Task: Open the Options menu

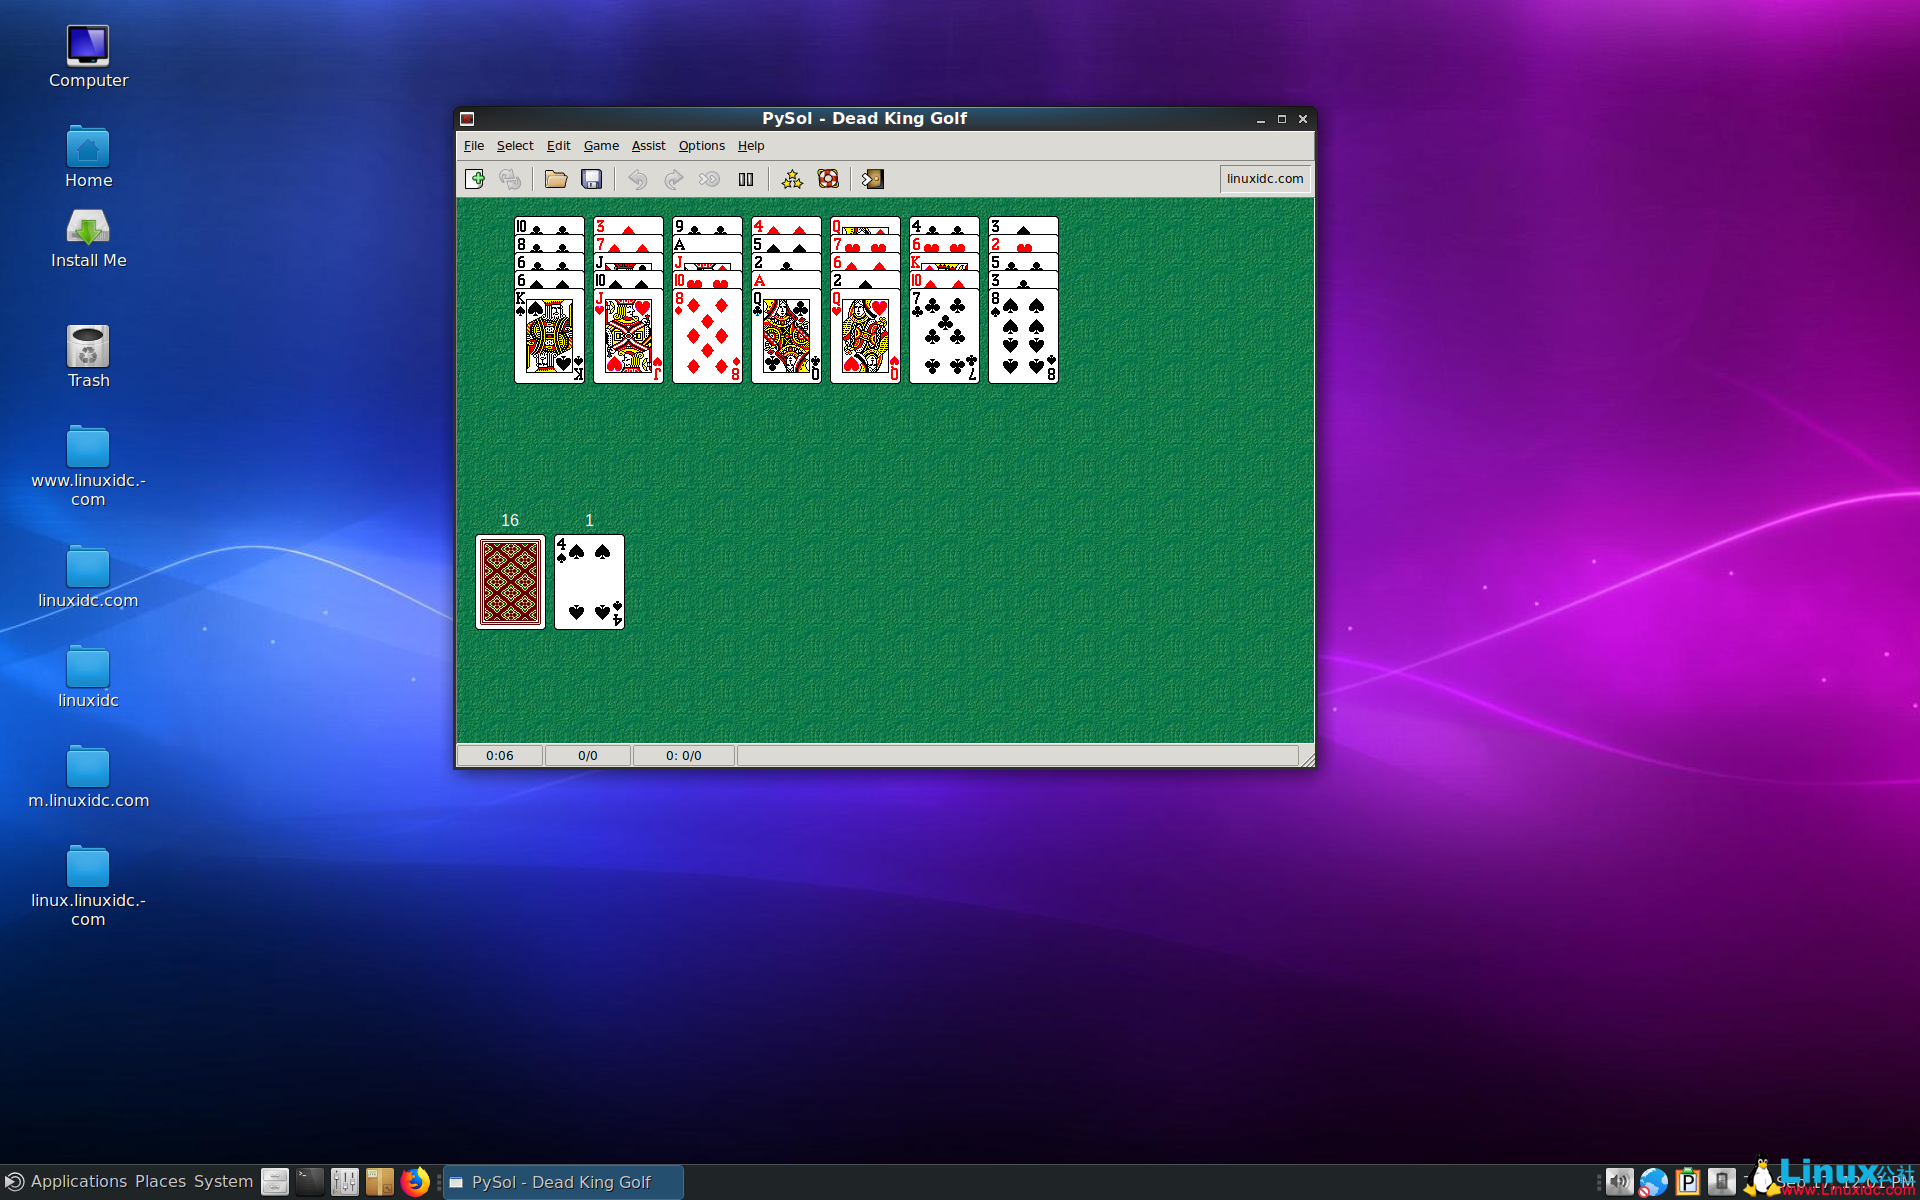Action: (701, 146)
